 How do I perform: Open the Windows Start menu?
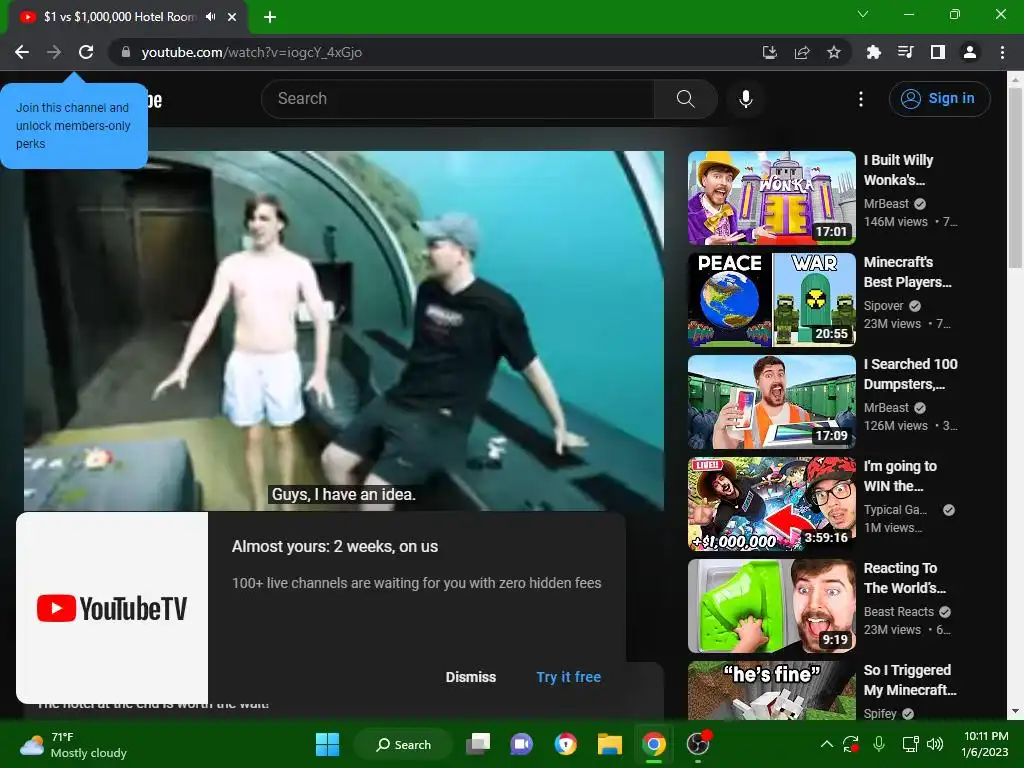pos(327,744)
